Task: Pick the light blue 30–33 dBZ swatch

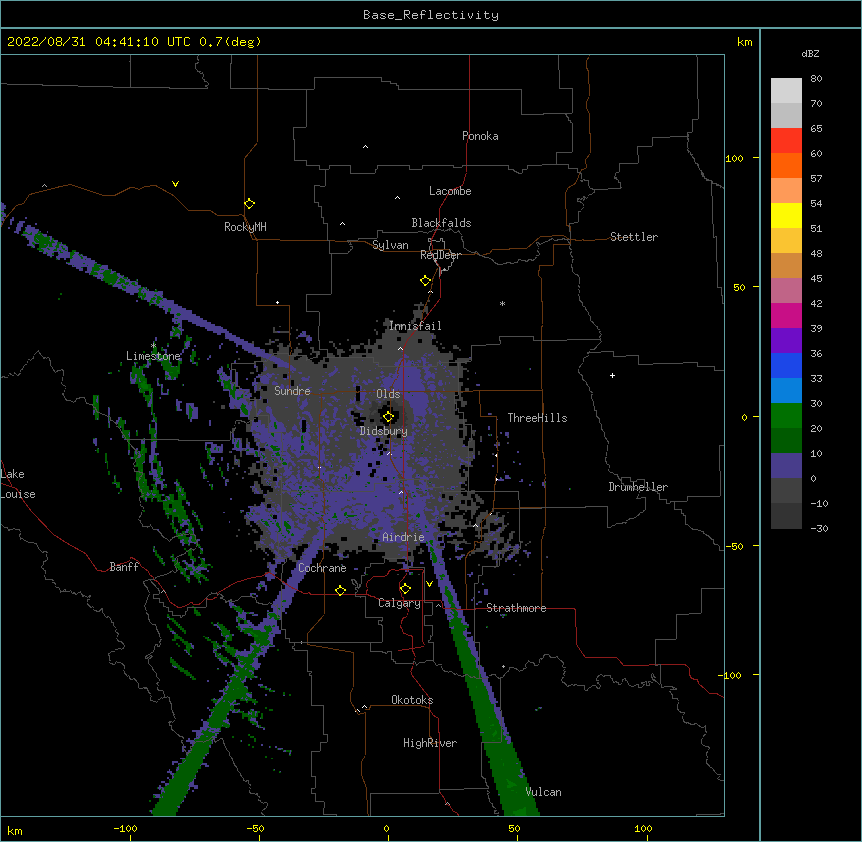Action: pos(786,391)
